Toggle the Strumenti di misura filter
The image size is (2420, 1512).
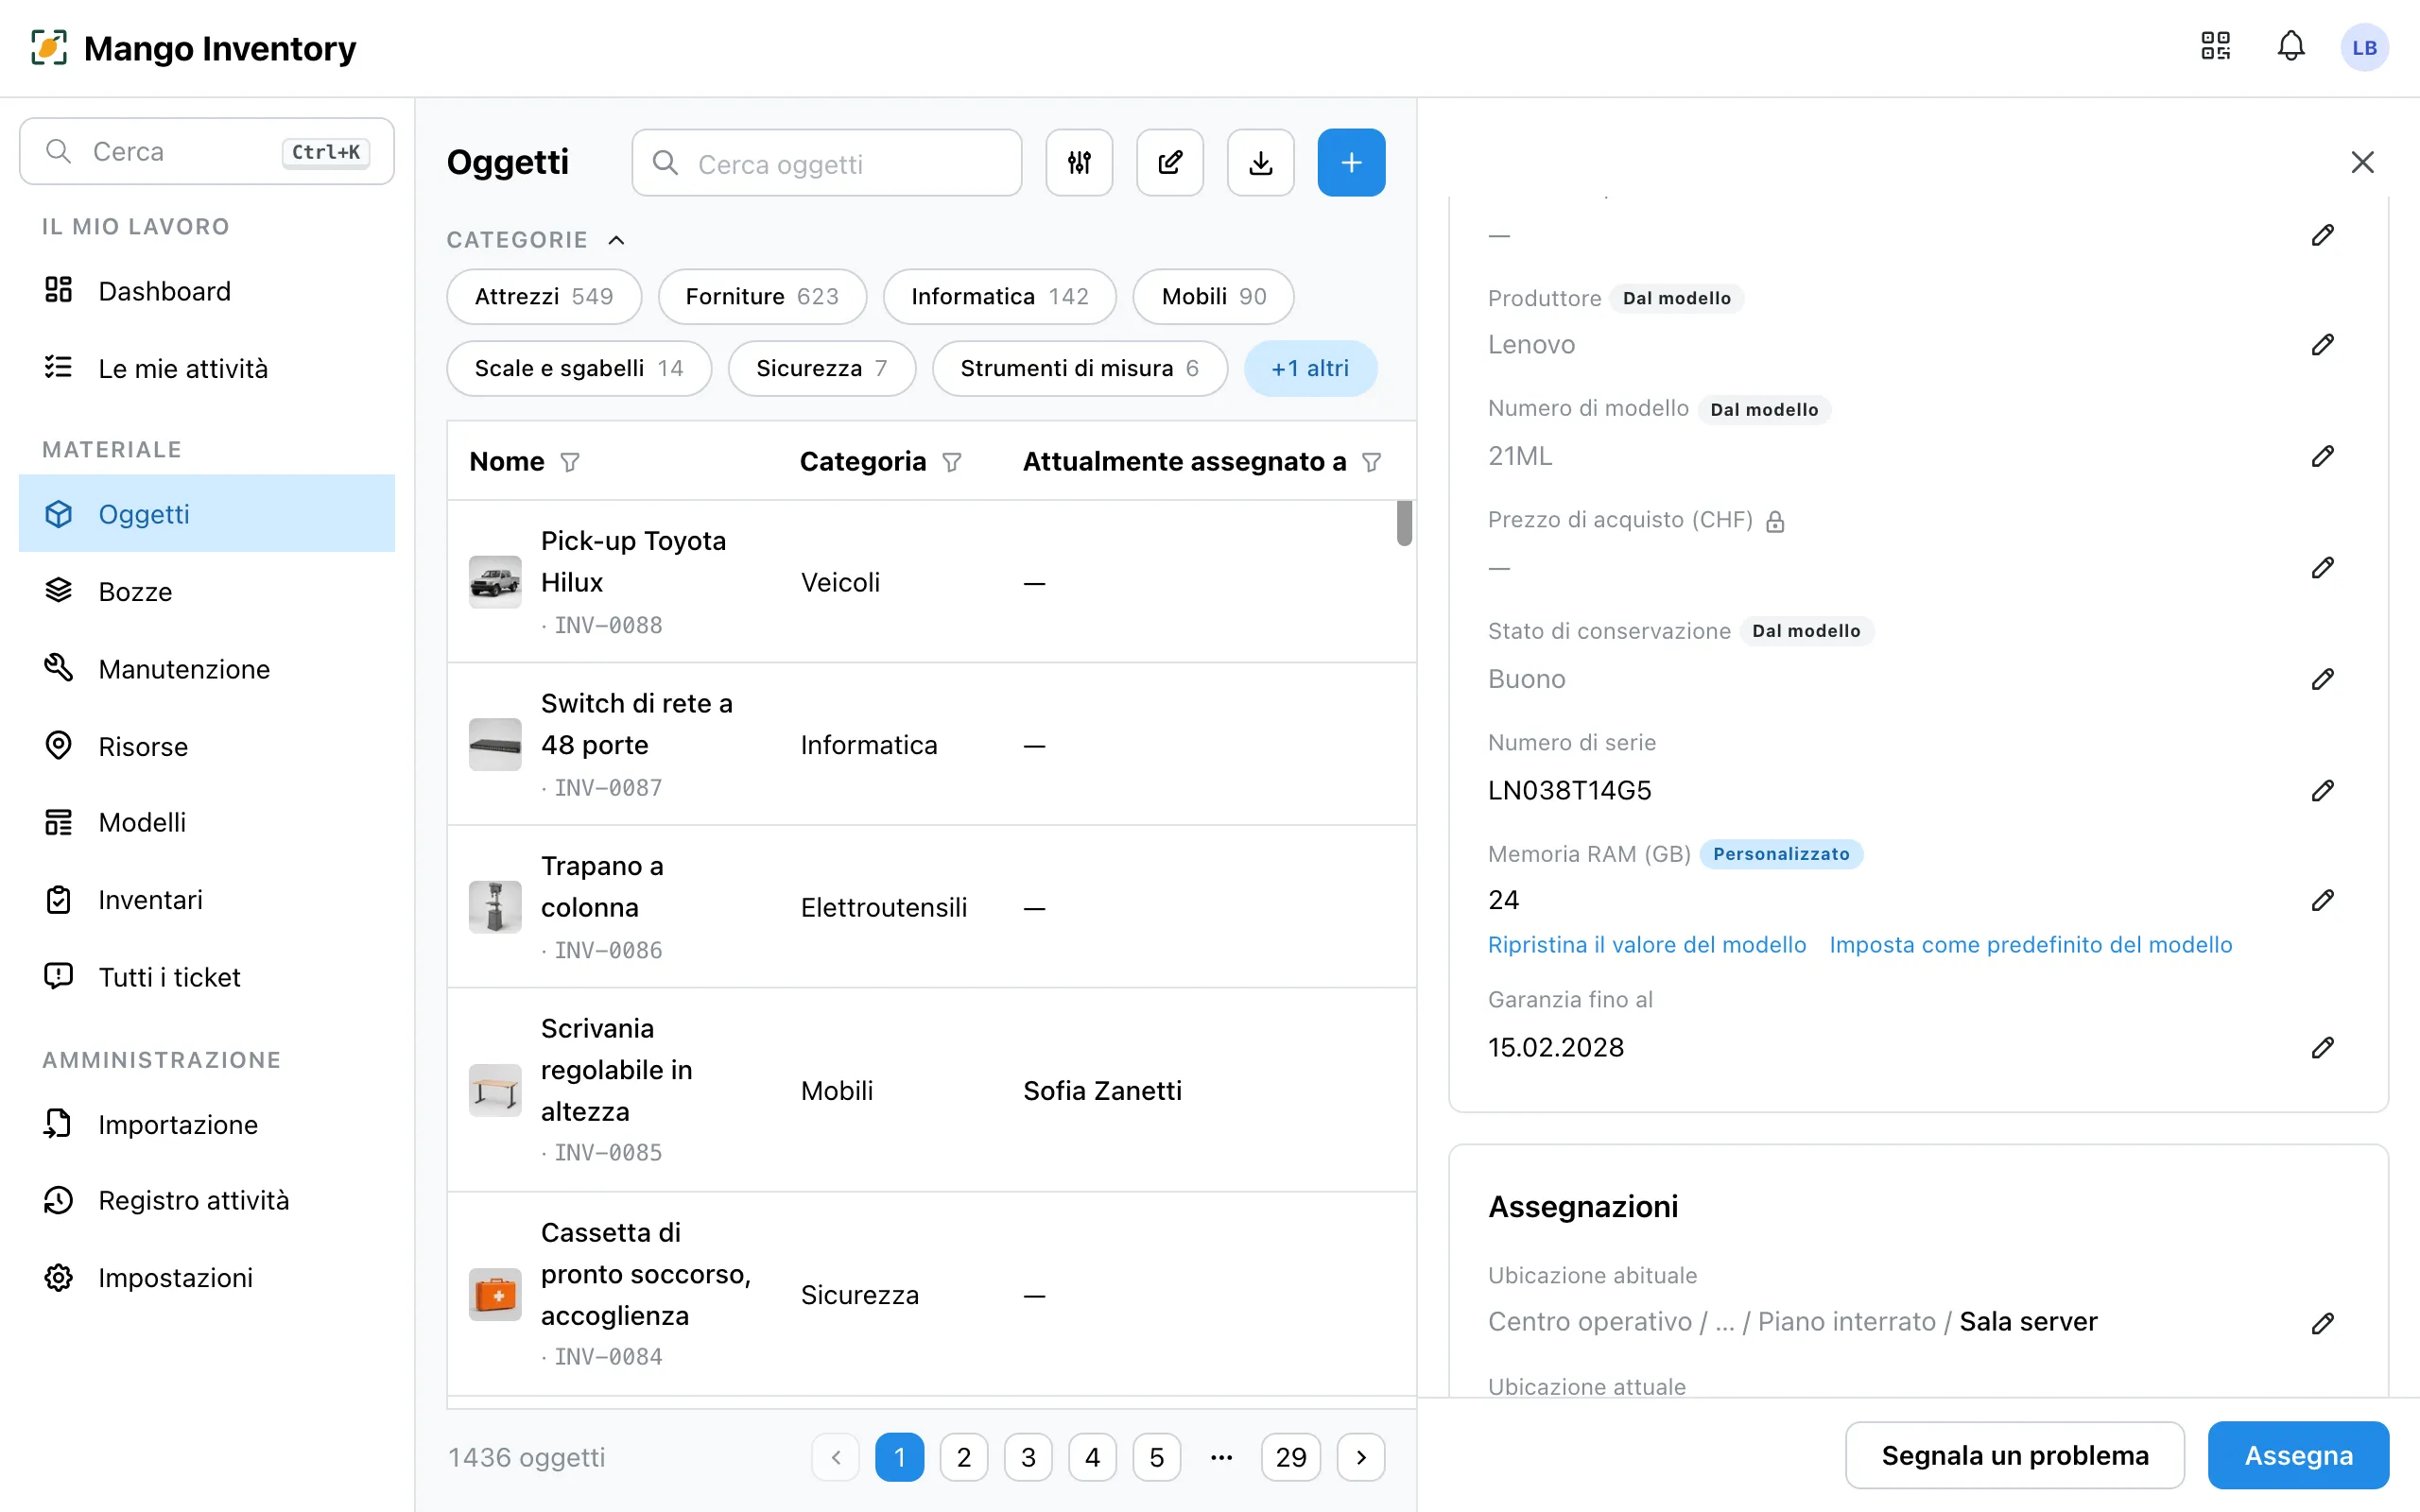[1080, 368]
